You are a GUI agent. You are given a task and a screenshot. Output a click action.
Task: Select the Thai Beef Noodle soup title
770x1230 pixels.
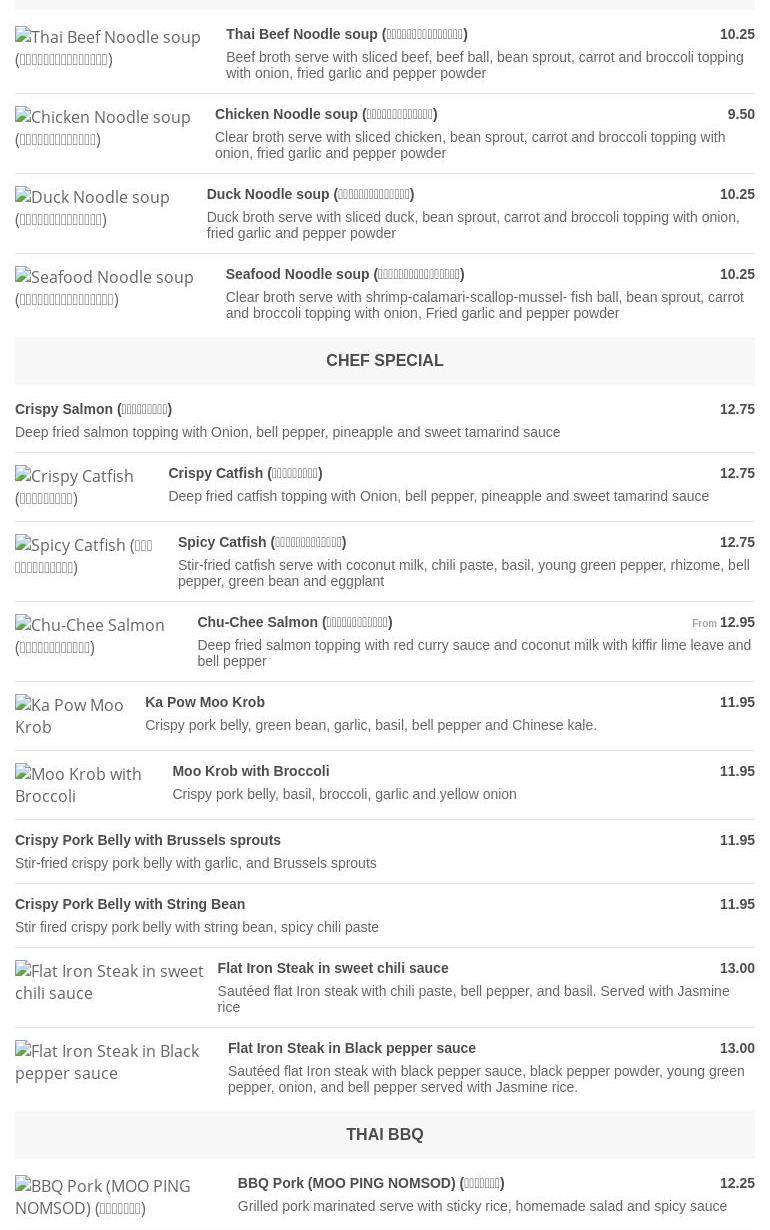click(x=346, y=34)
